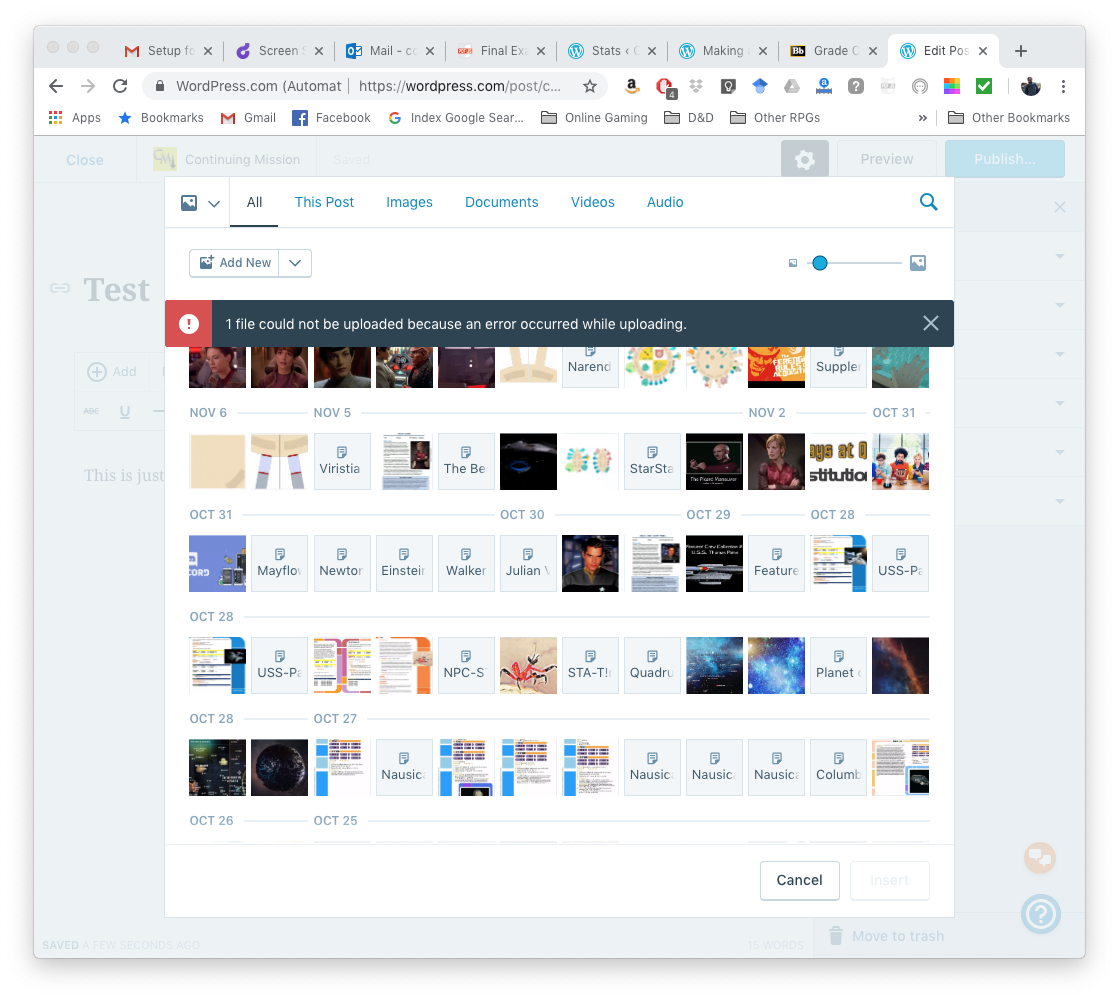Click the large thumbnail size icon
This screenshot has width=1119, height=1000.
coord(918,263)
